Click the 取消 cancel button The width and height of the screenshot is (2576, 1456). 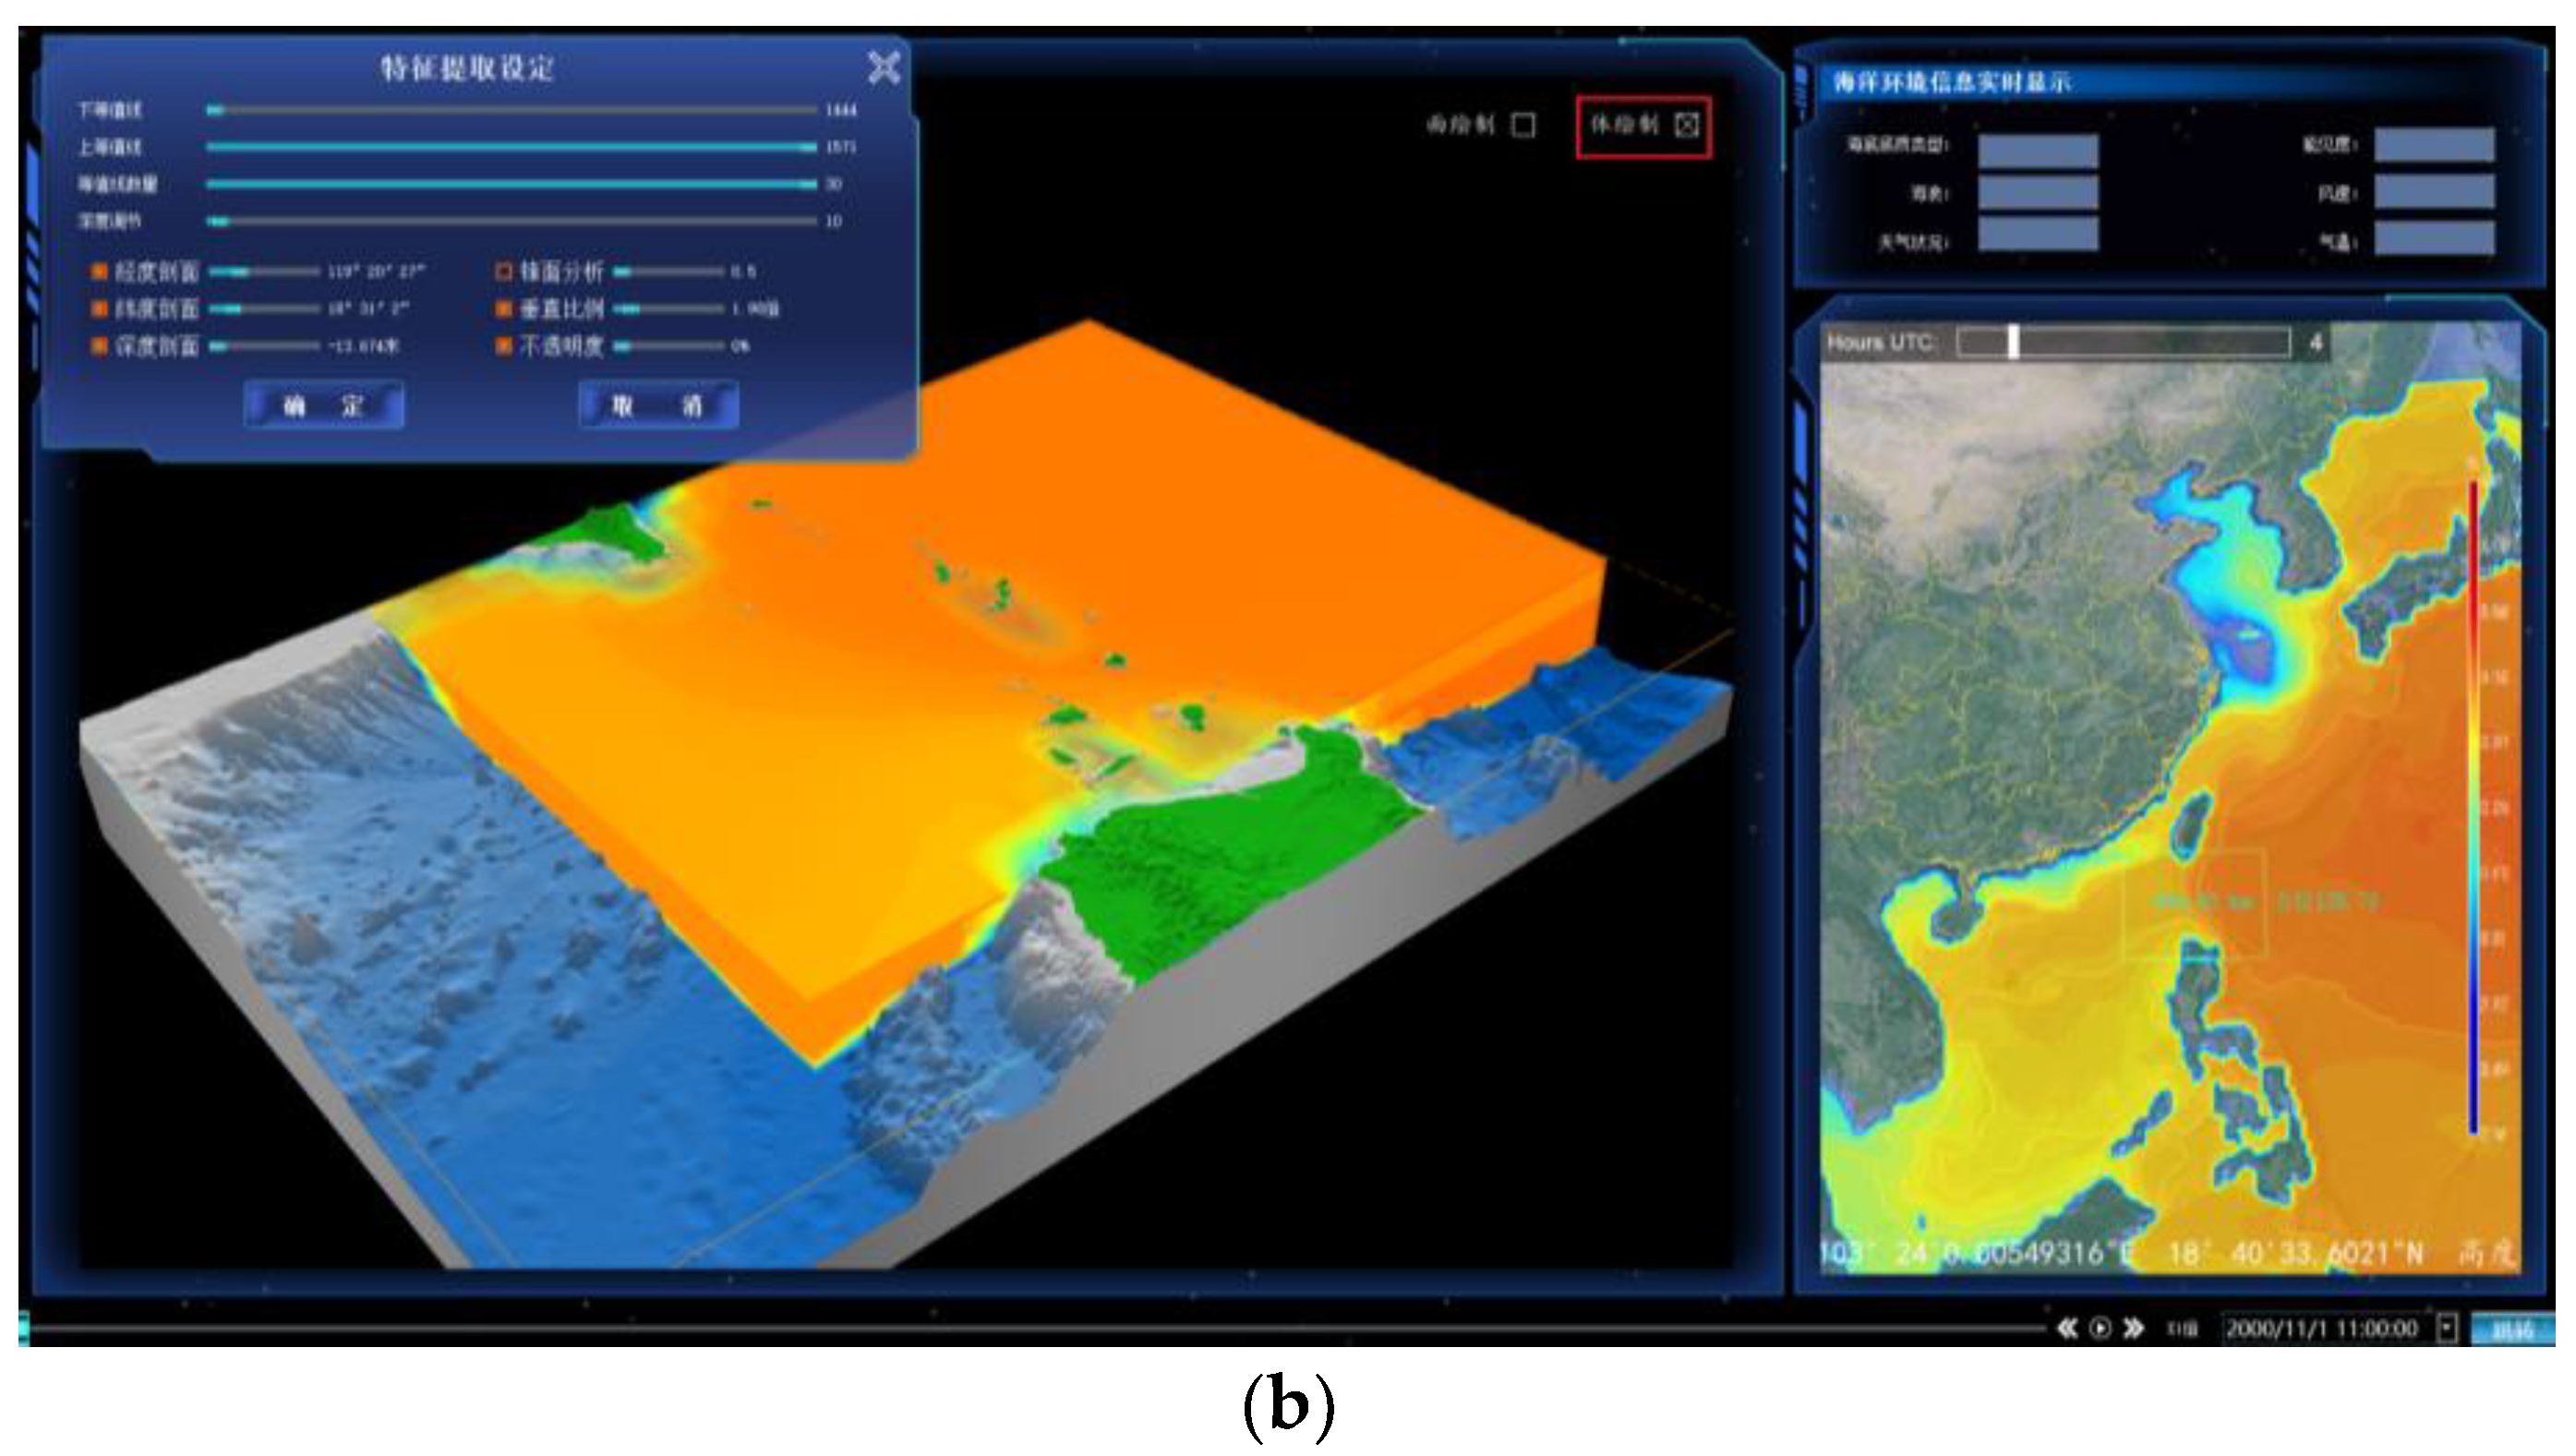tap(658, 405)
